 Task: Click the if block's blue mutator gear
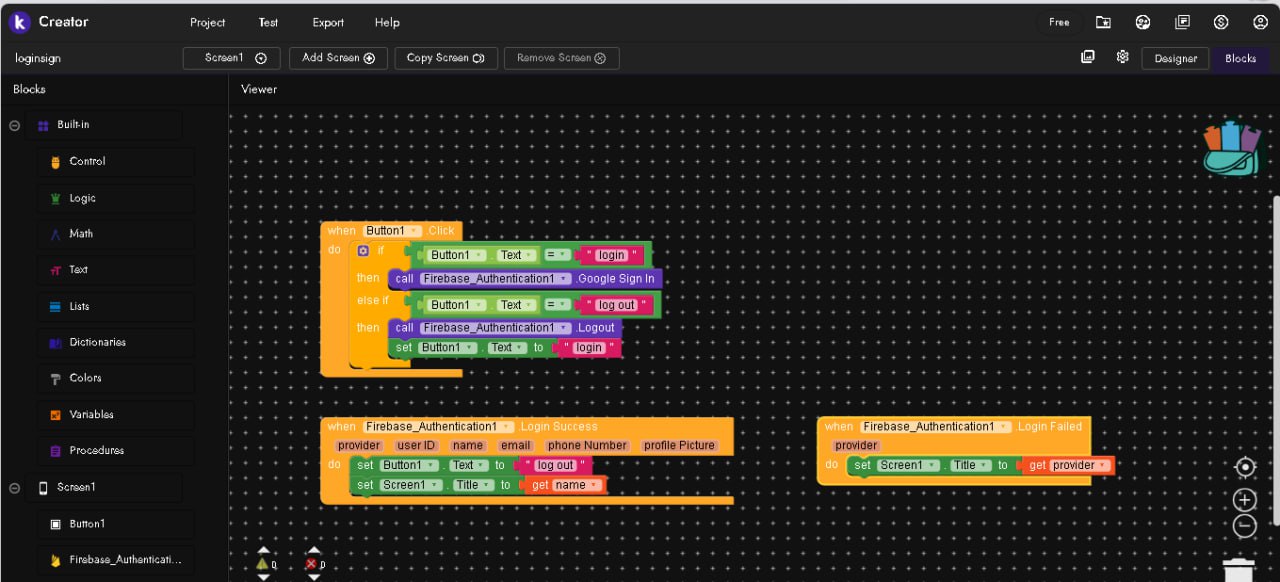[x=364, y=251]
